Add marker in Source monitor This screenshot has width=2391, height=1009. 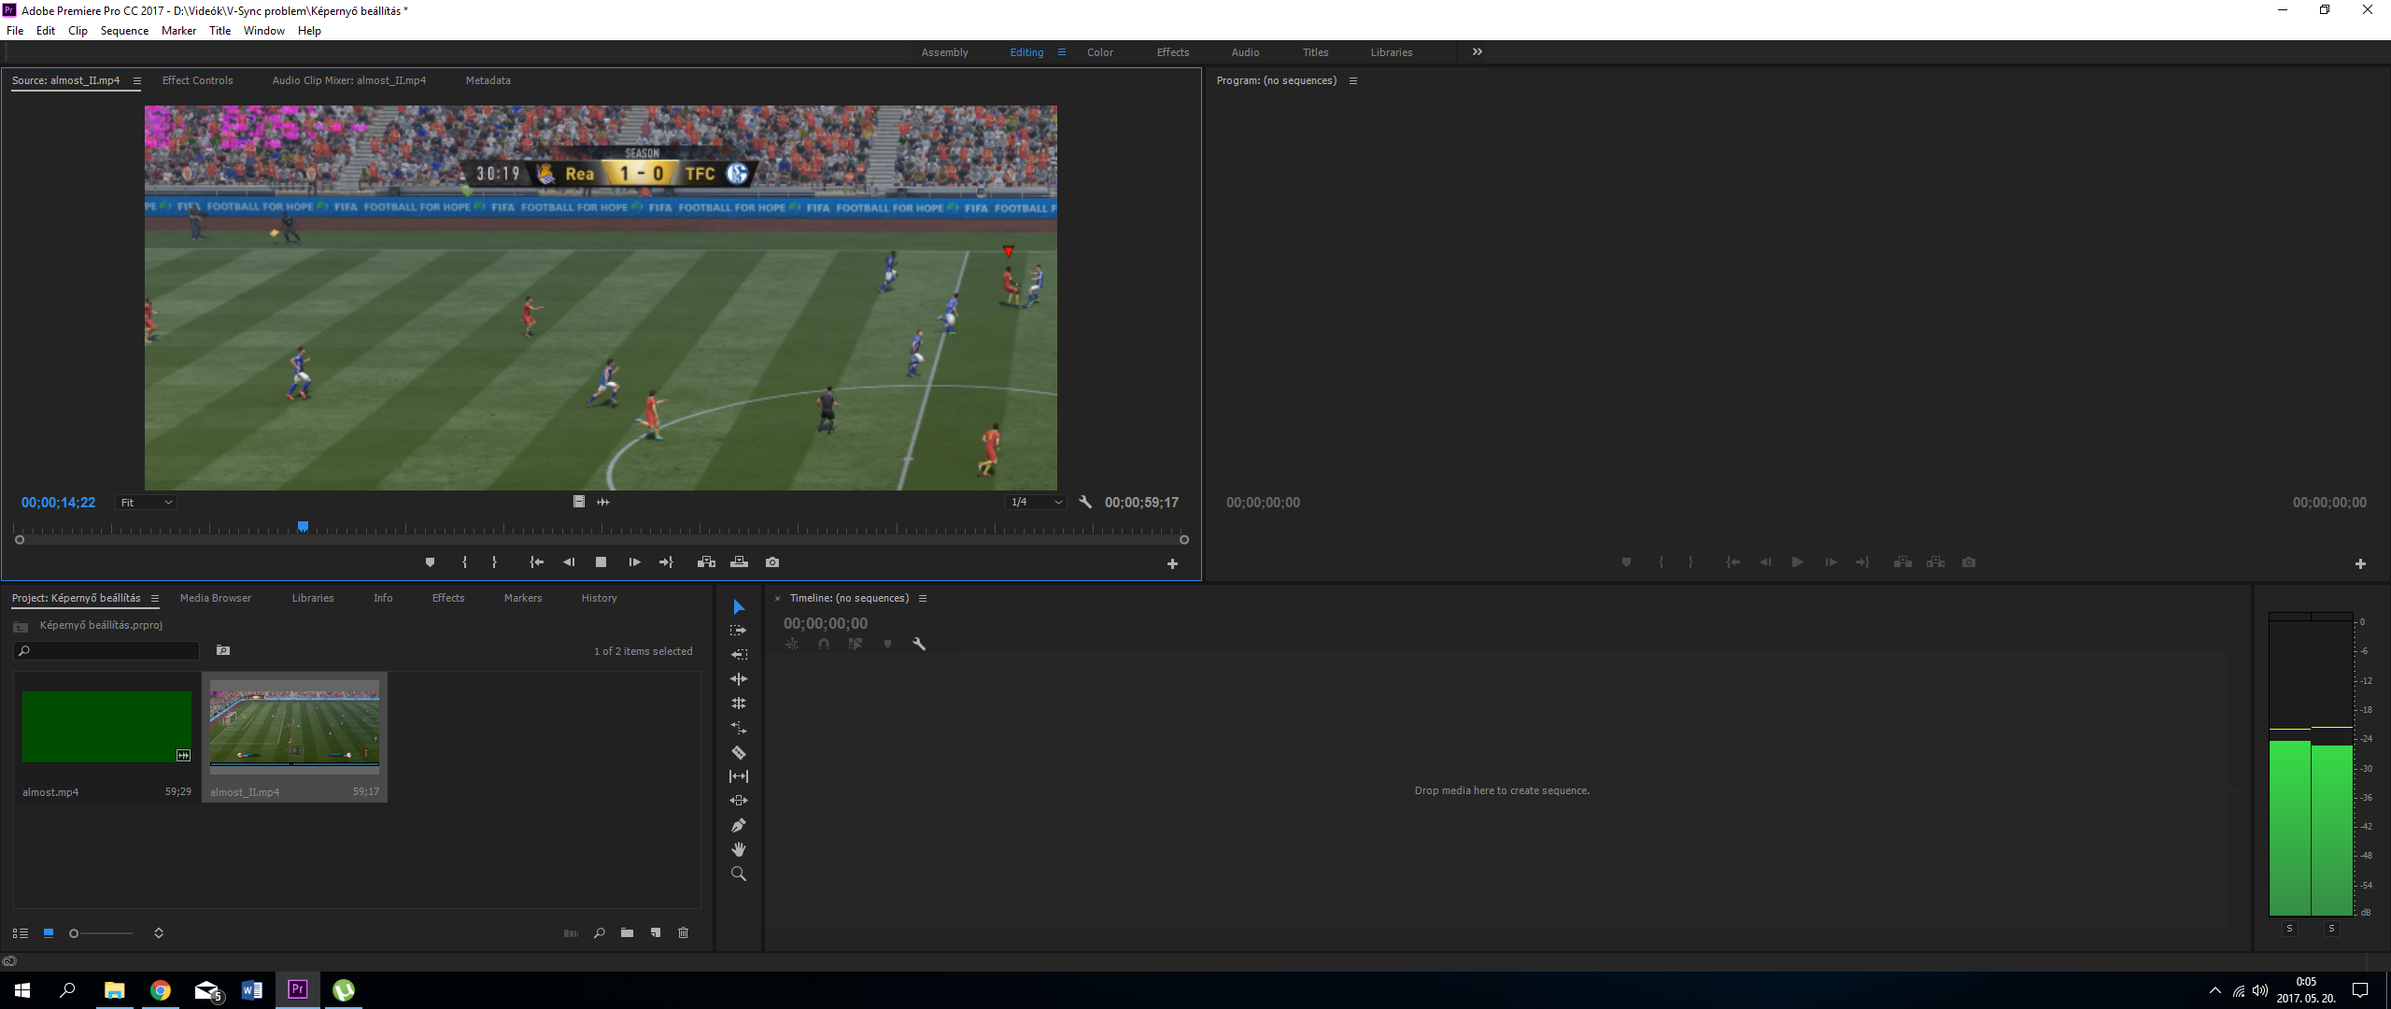pyautogui.click(x=430, y=563)
